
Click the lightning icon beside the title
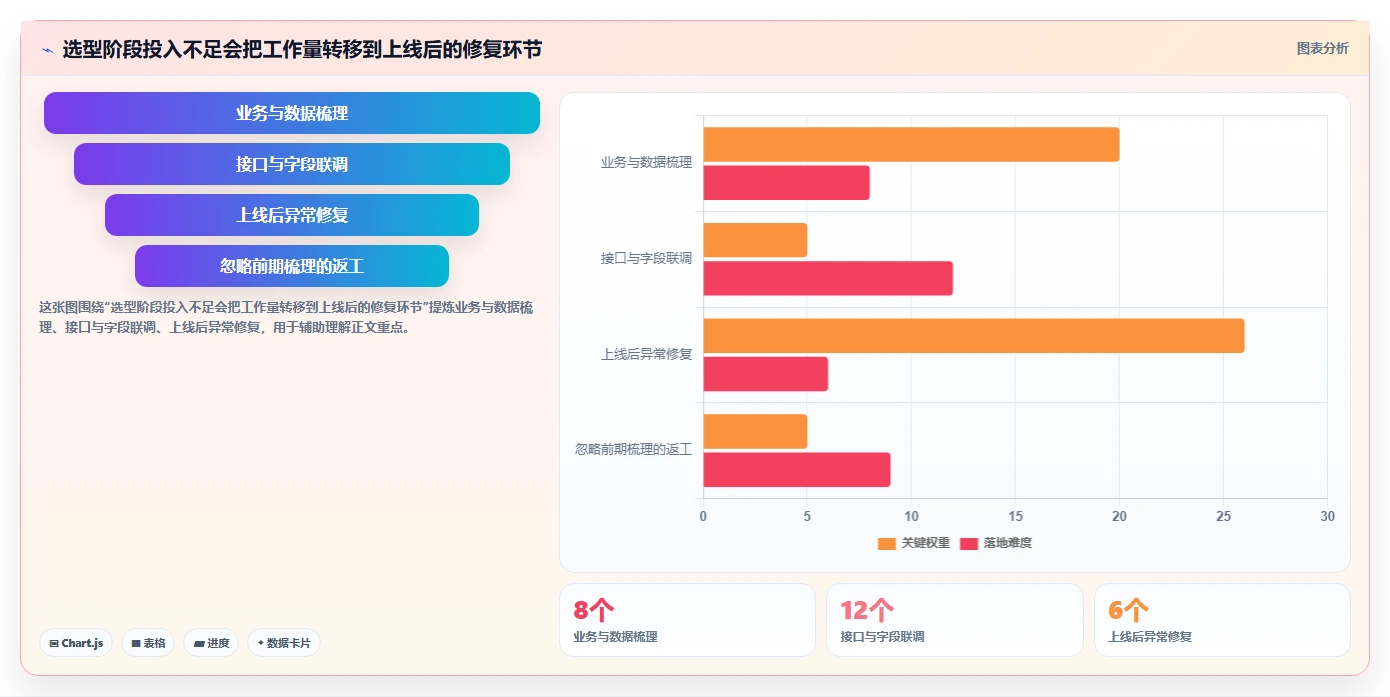coord(47,50)
